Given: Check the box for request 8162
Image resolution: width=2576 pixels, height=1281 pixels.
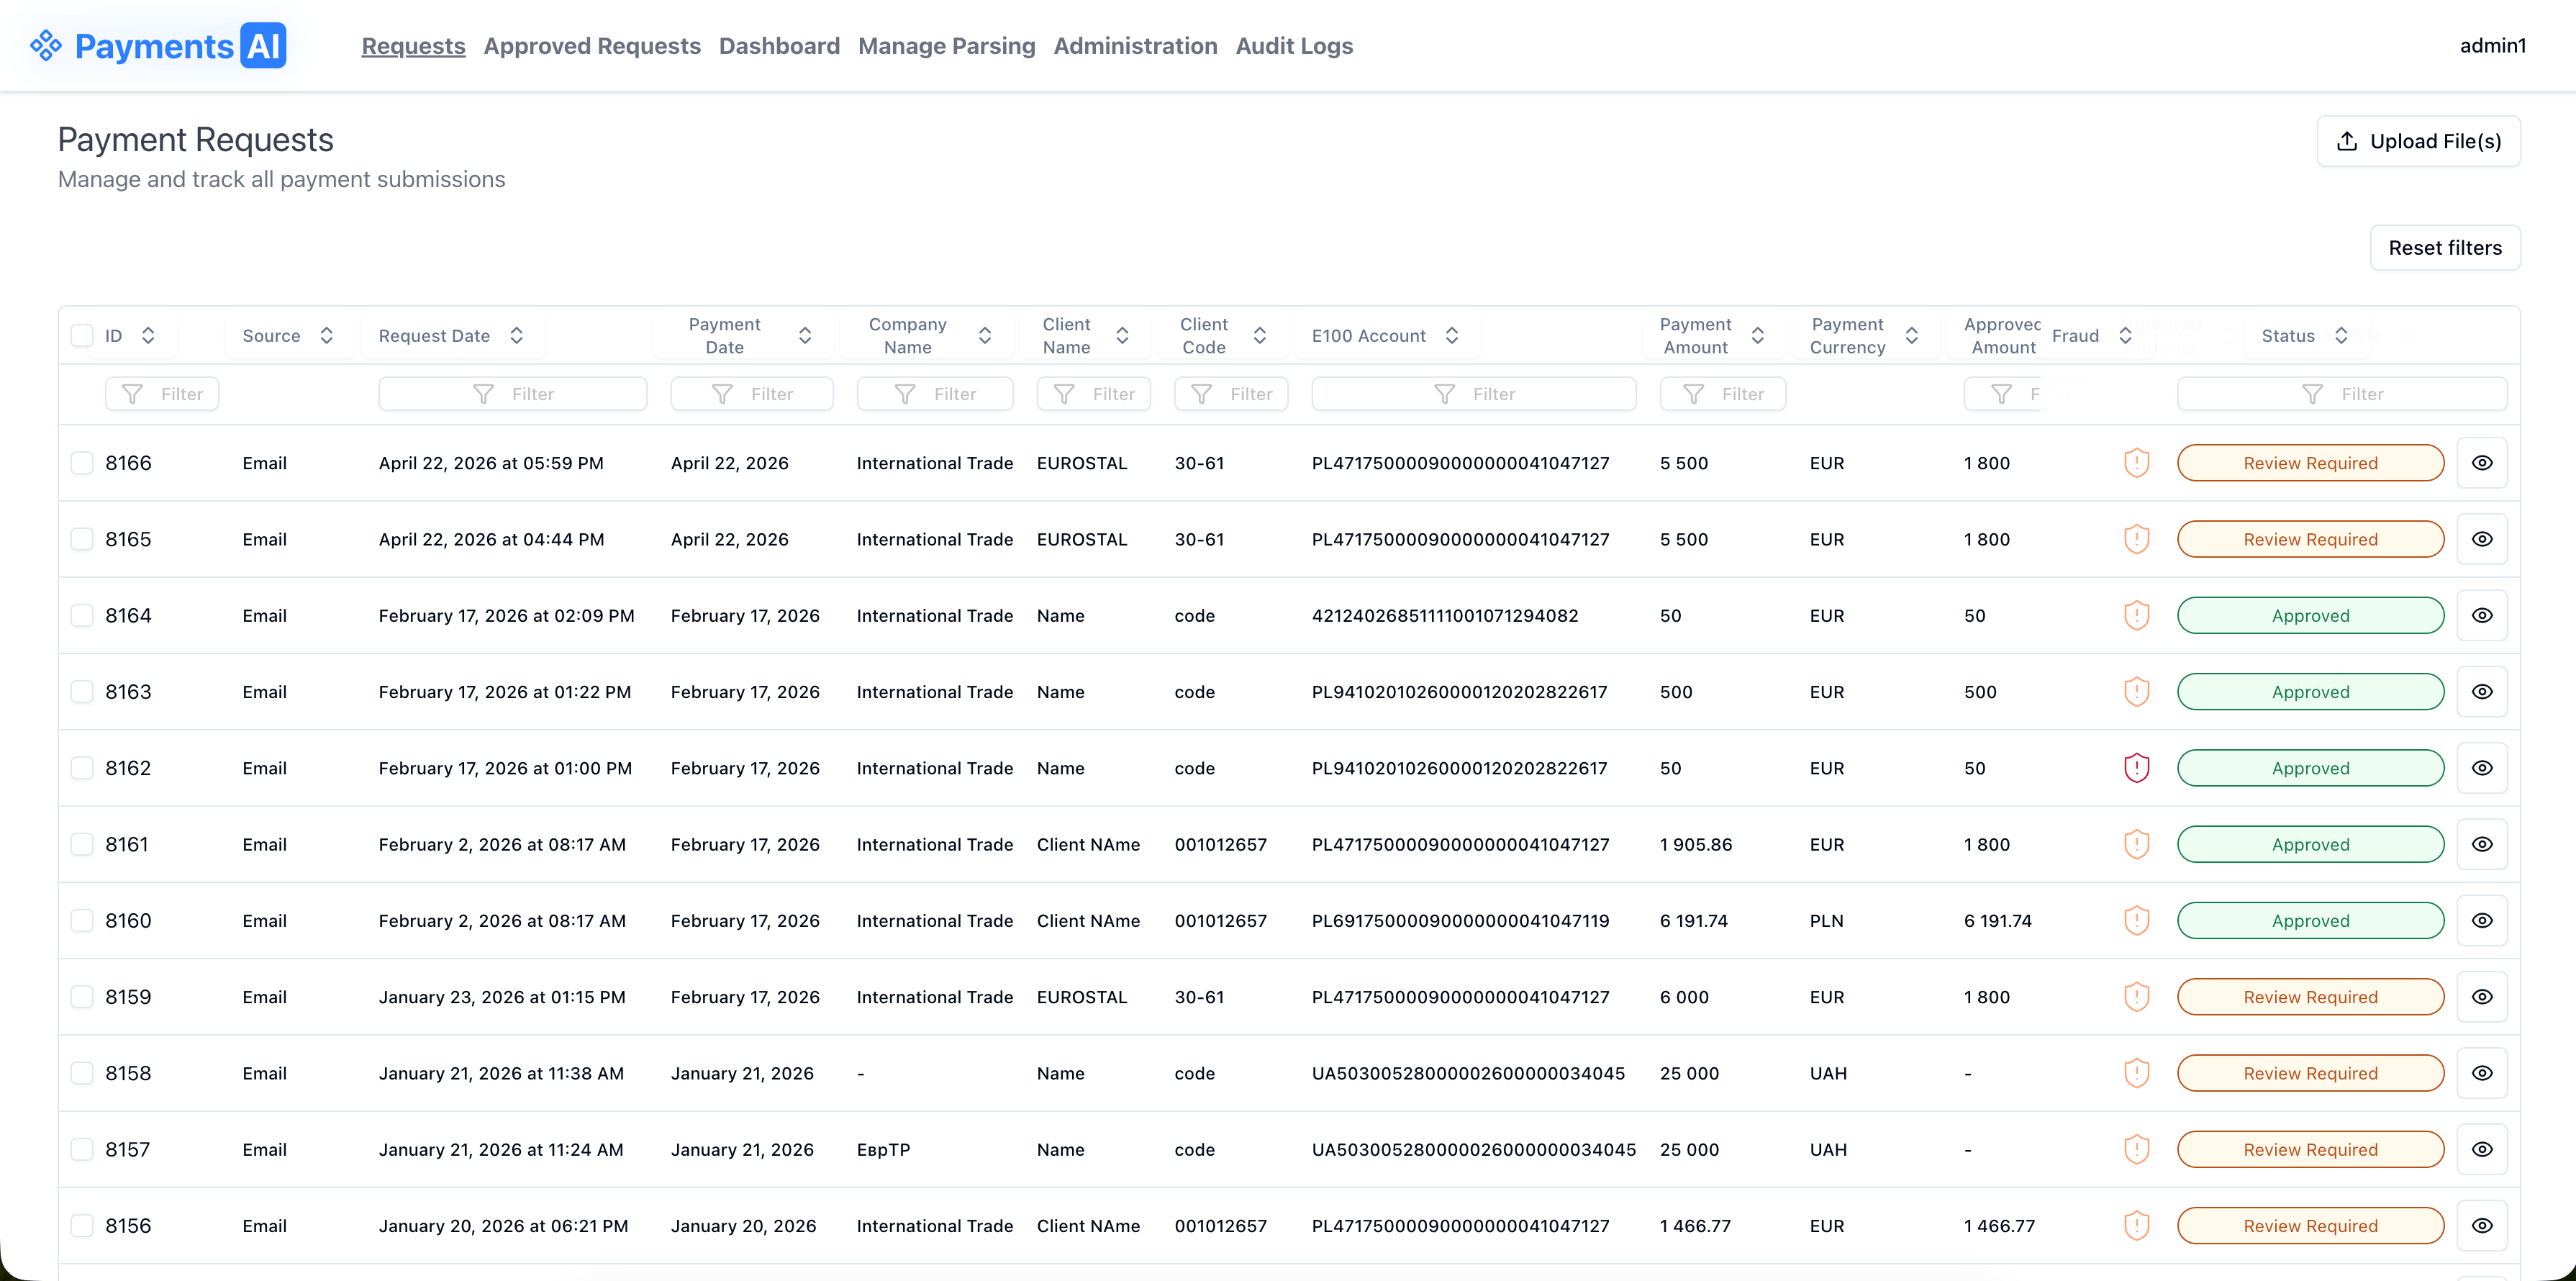Looking at the screenshot, I should [82, 768].
